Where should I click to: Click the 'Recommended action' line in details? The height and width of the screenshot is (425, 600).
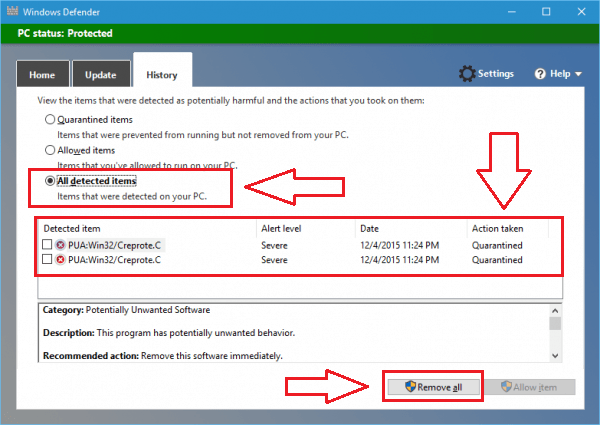coord(163,356)
